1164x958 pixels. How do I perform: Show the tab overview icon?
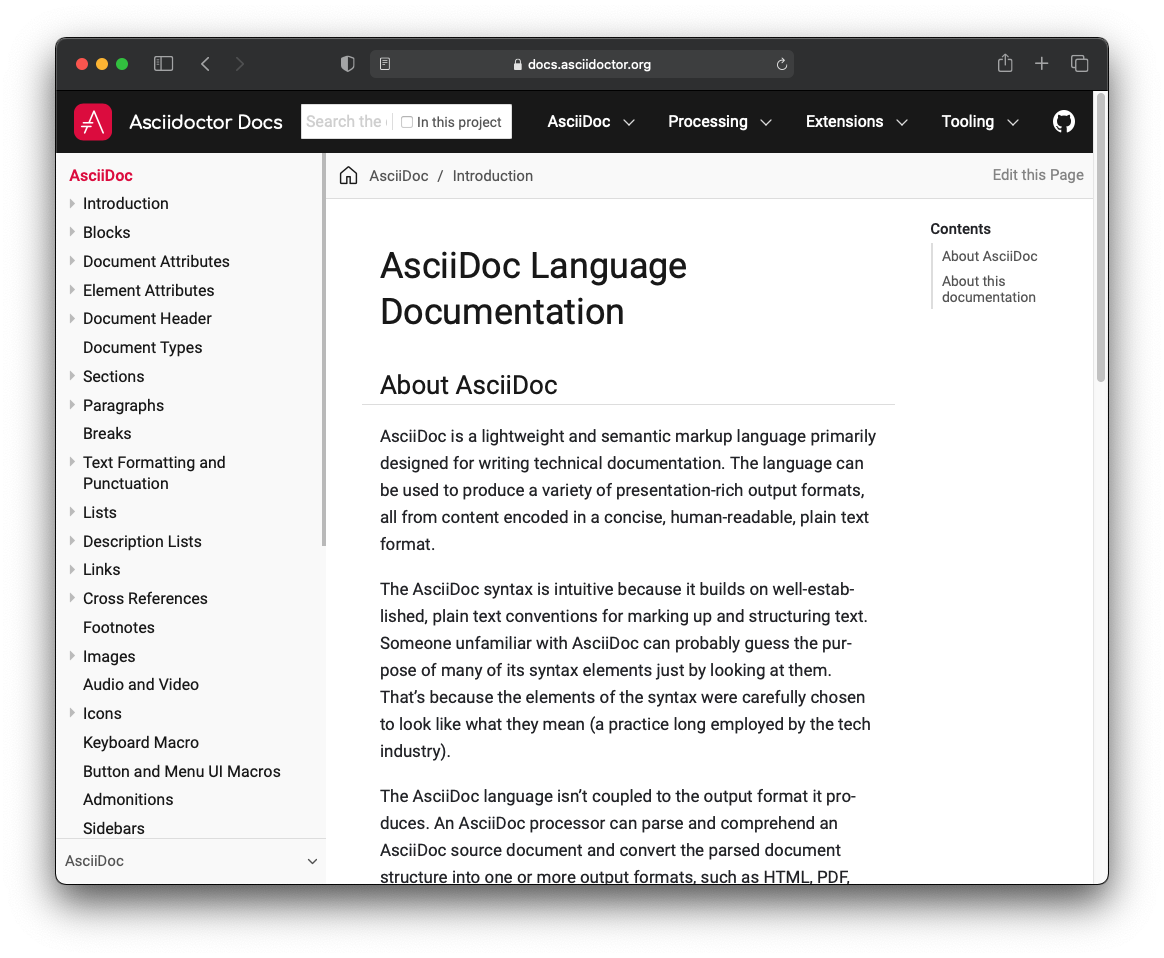click(1079, 64)
